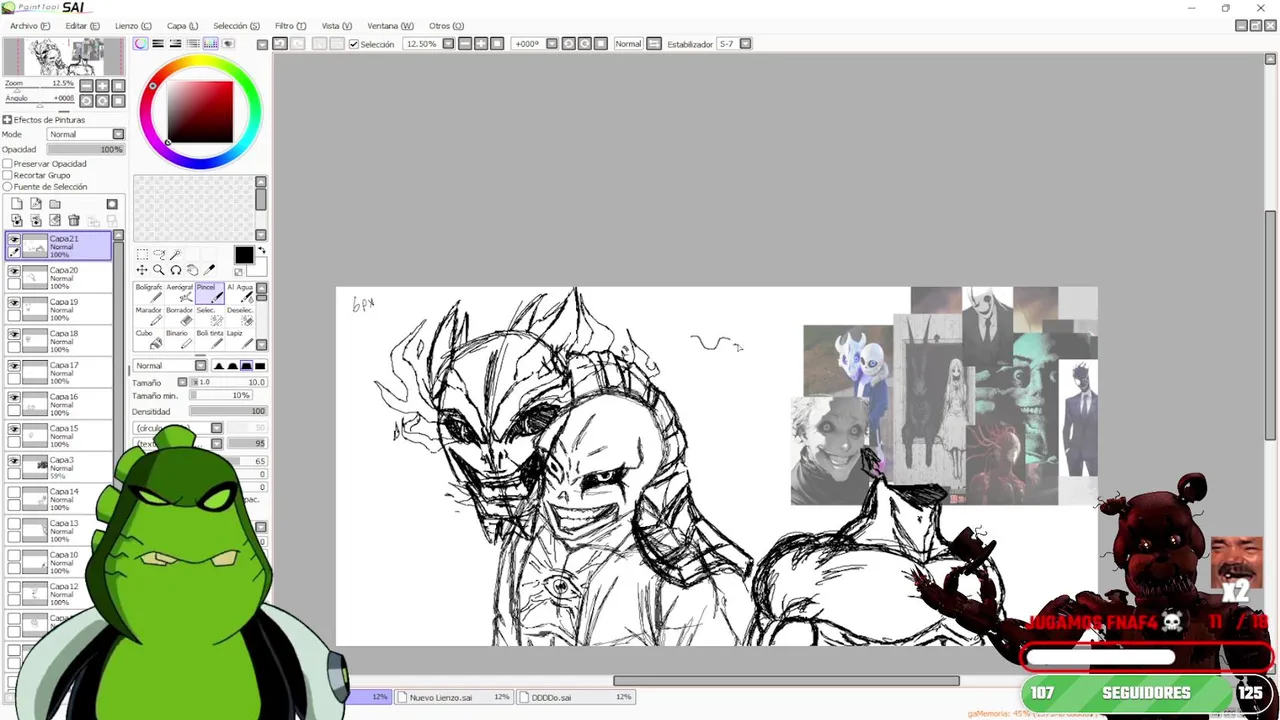Delete the current layer with trash icon

(74, 220)
